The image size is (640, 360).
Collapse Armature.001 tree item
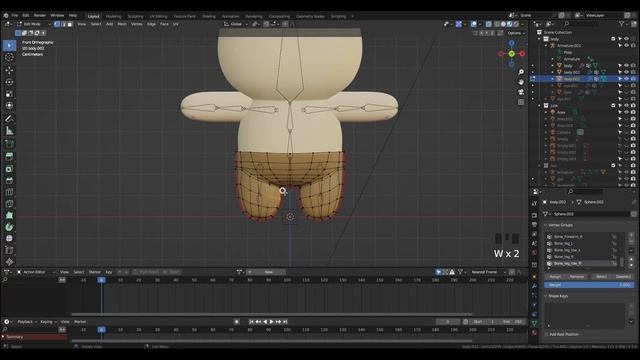pyautogui.click(x=546, y=46)
